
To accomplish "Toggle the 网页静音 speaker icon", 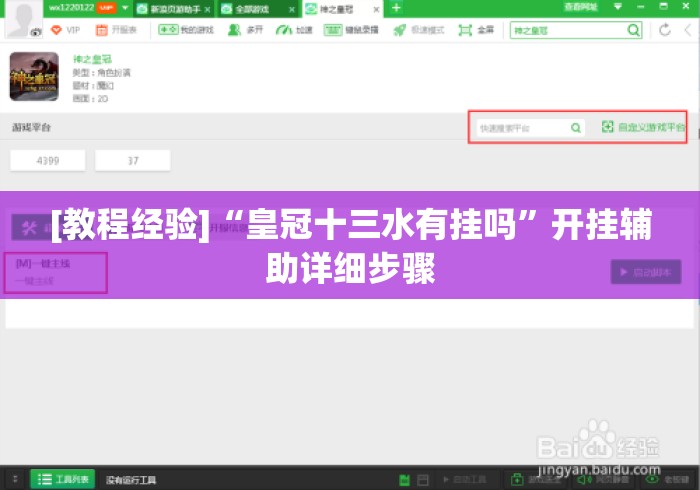I will pyautogui.click(x=584, y=480).
